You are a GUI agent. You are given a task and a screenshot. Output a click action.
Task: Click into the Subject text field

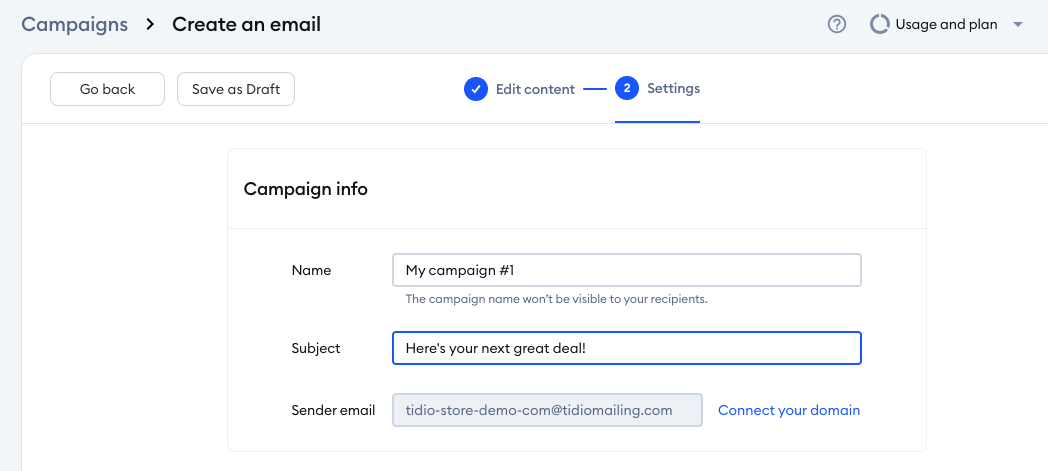coord(627,348)
